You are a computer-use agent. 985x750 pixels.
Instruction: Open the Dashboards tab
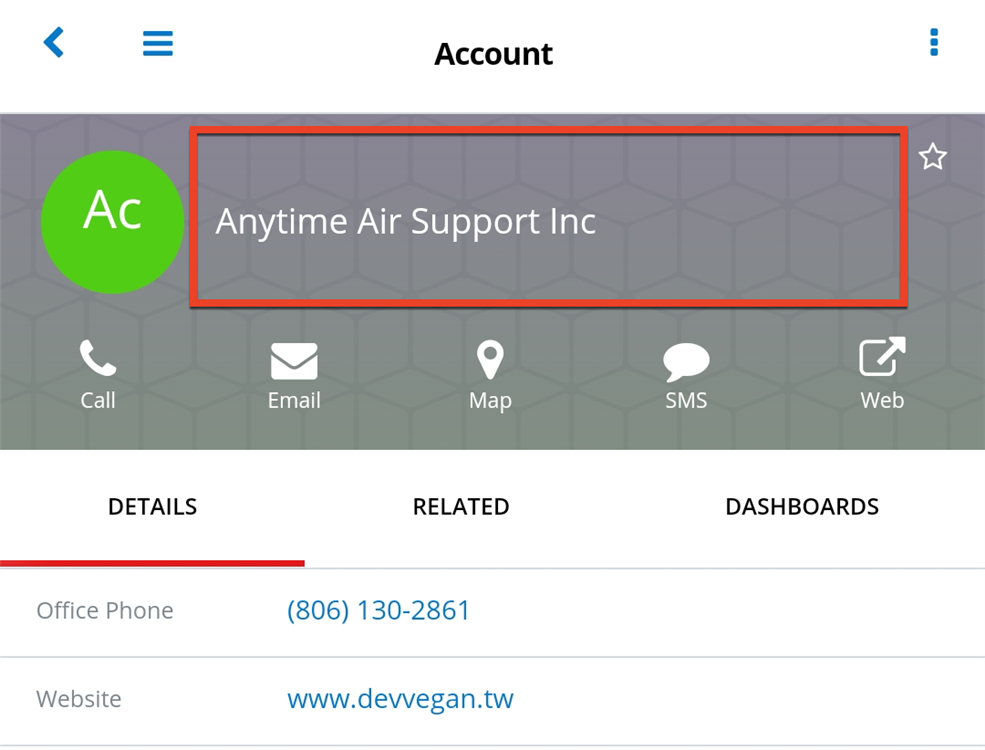click(x=802, y=507)
